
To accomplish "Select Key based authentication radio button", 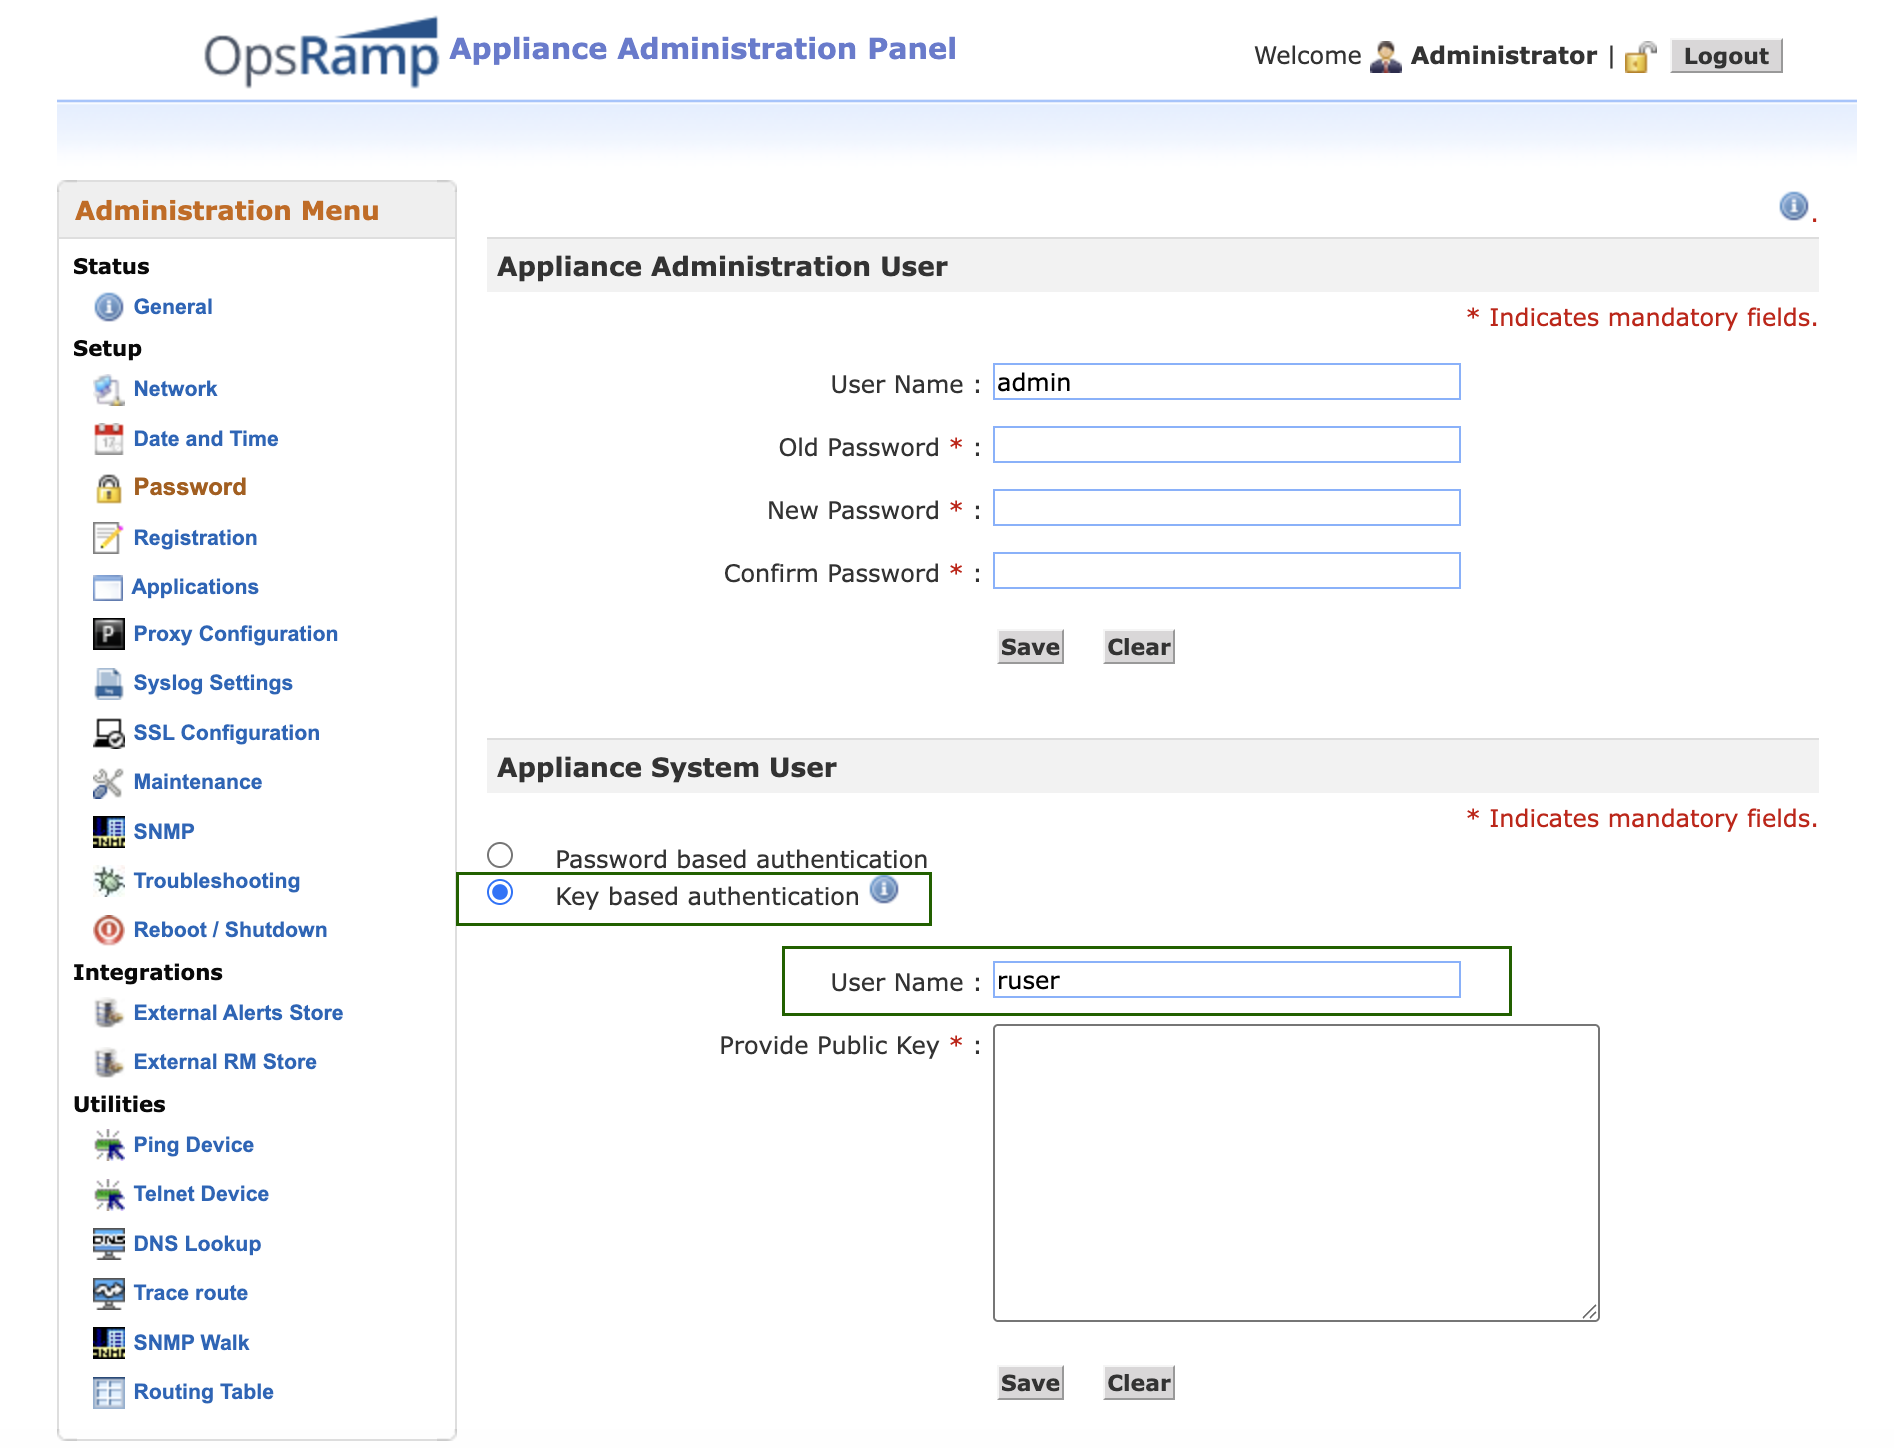I will point(500,892).
